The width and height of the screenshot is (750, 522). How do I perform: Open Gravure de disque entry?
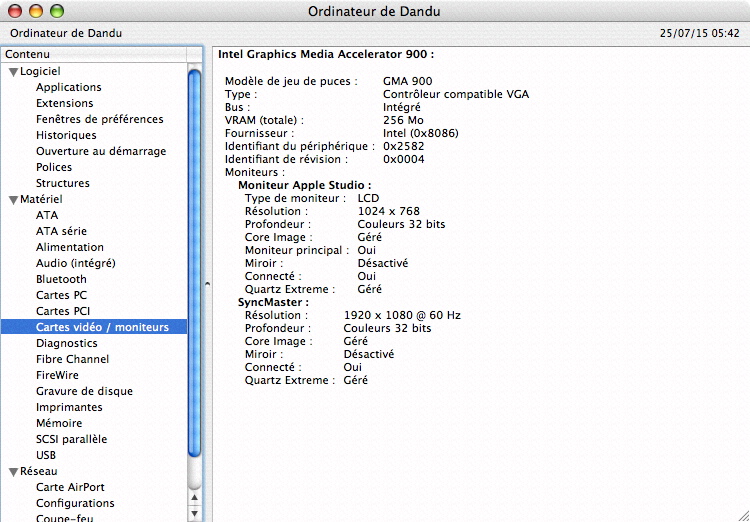pyautogui.click(x=84, y=391)
